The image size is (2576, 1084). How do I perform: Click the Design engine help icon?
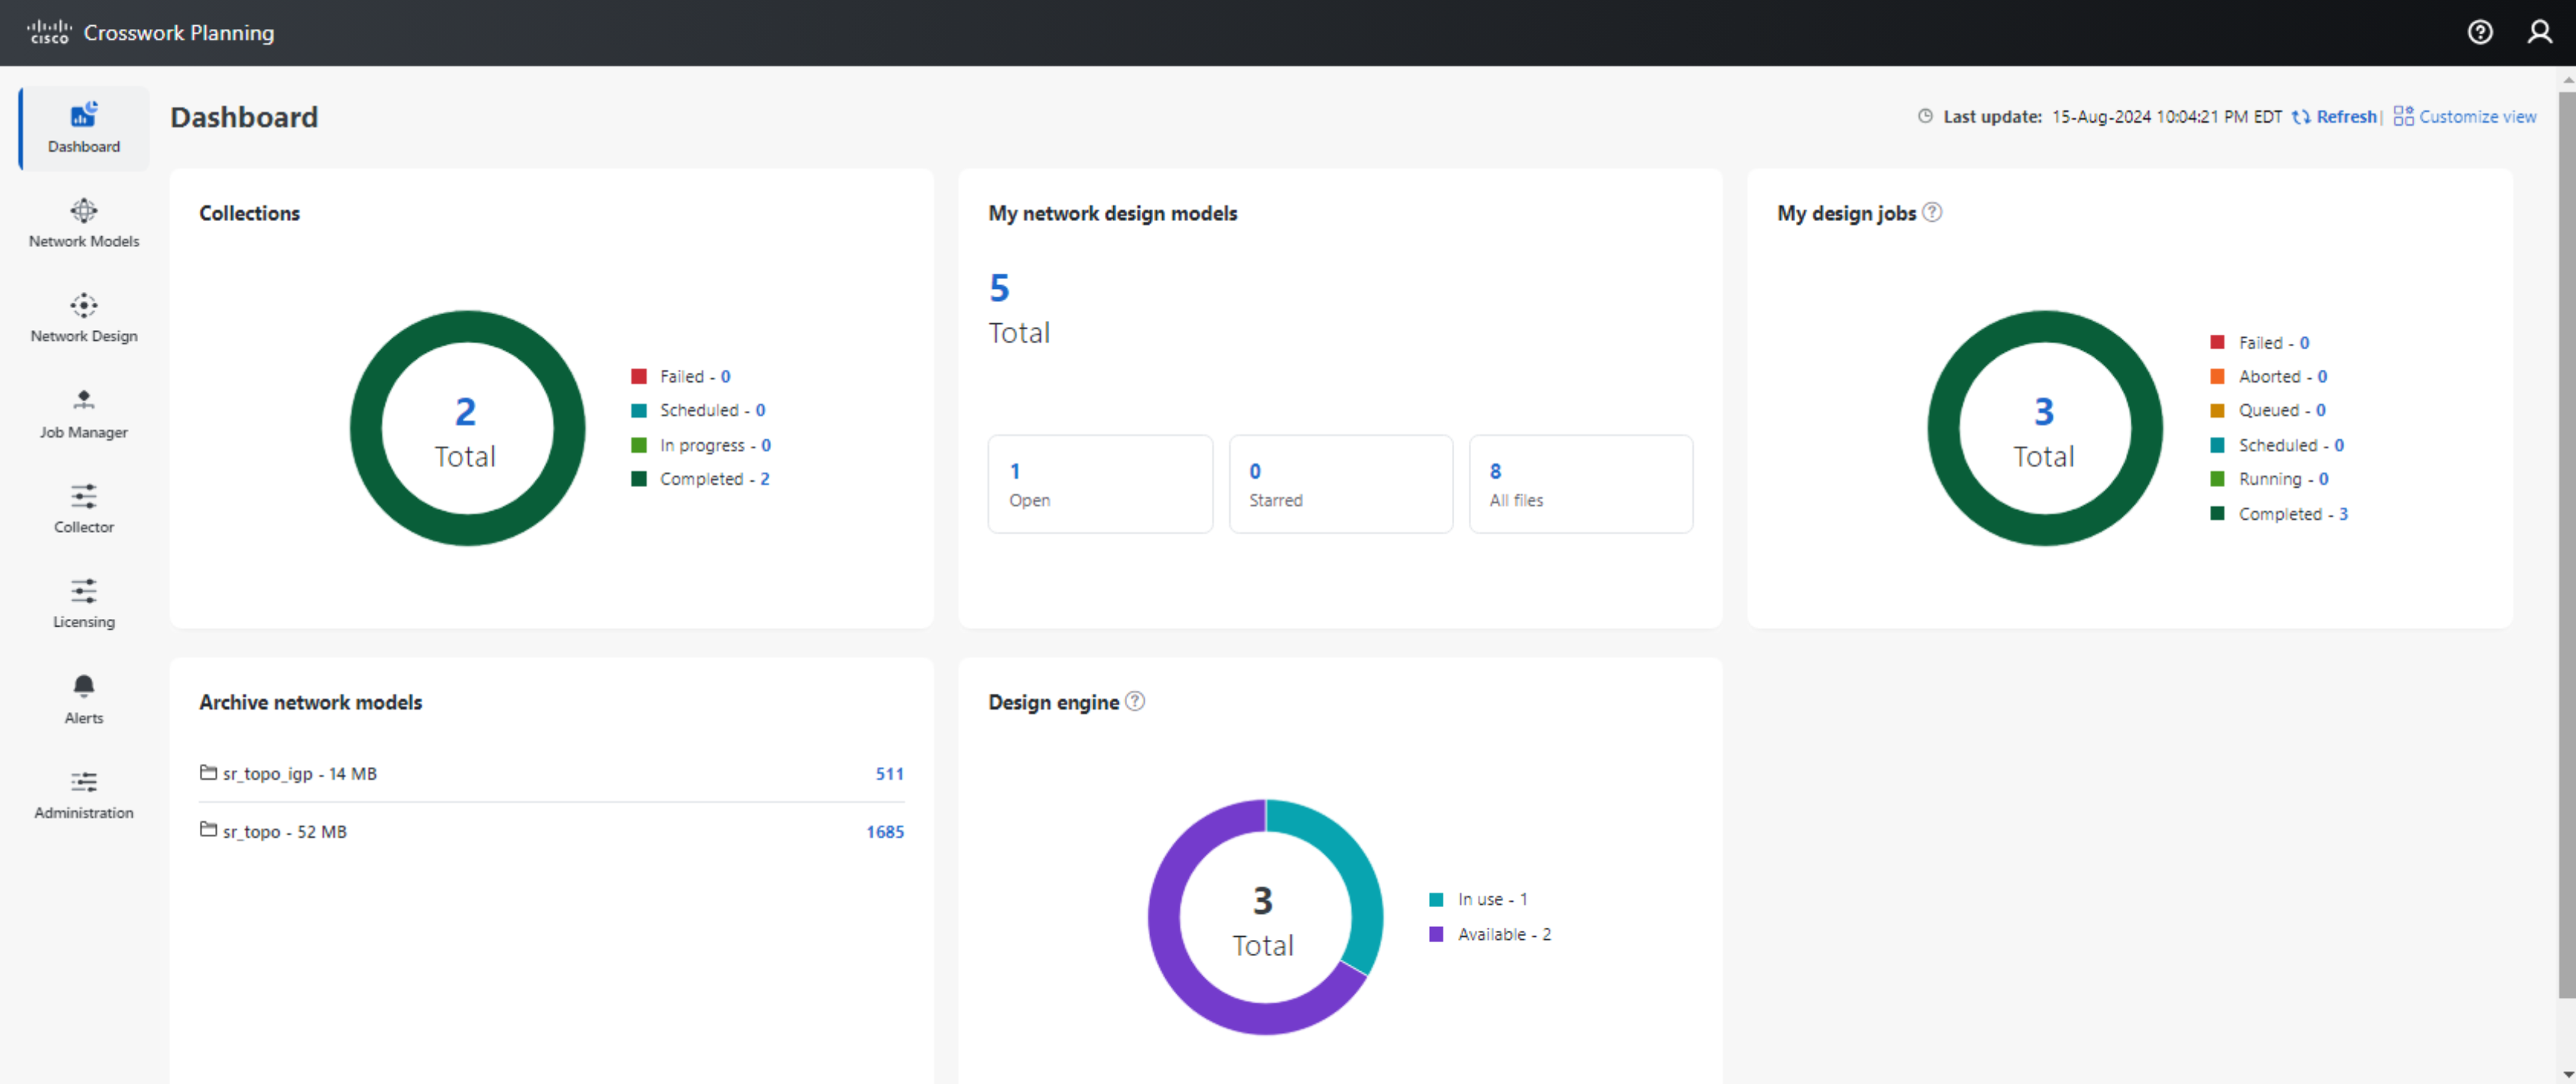point(1135,702)
